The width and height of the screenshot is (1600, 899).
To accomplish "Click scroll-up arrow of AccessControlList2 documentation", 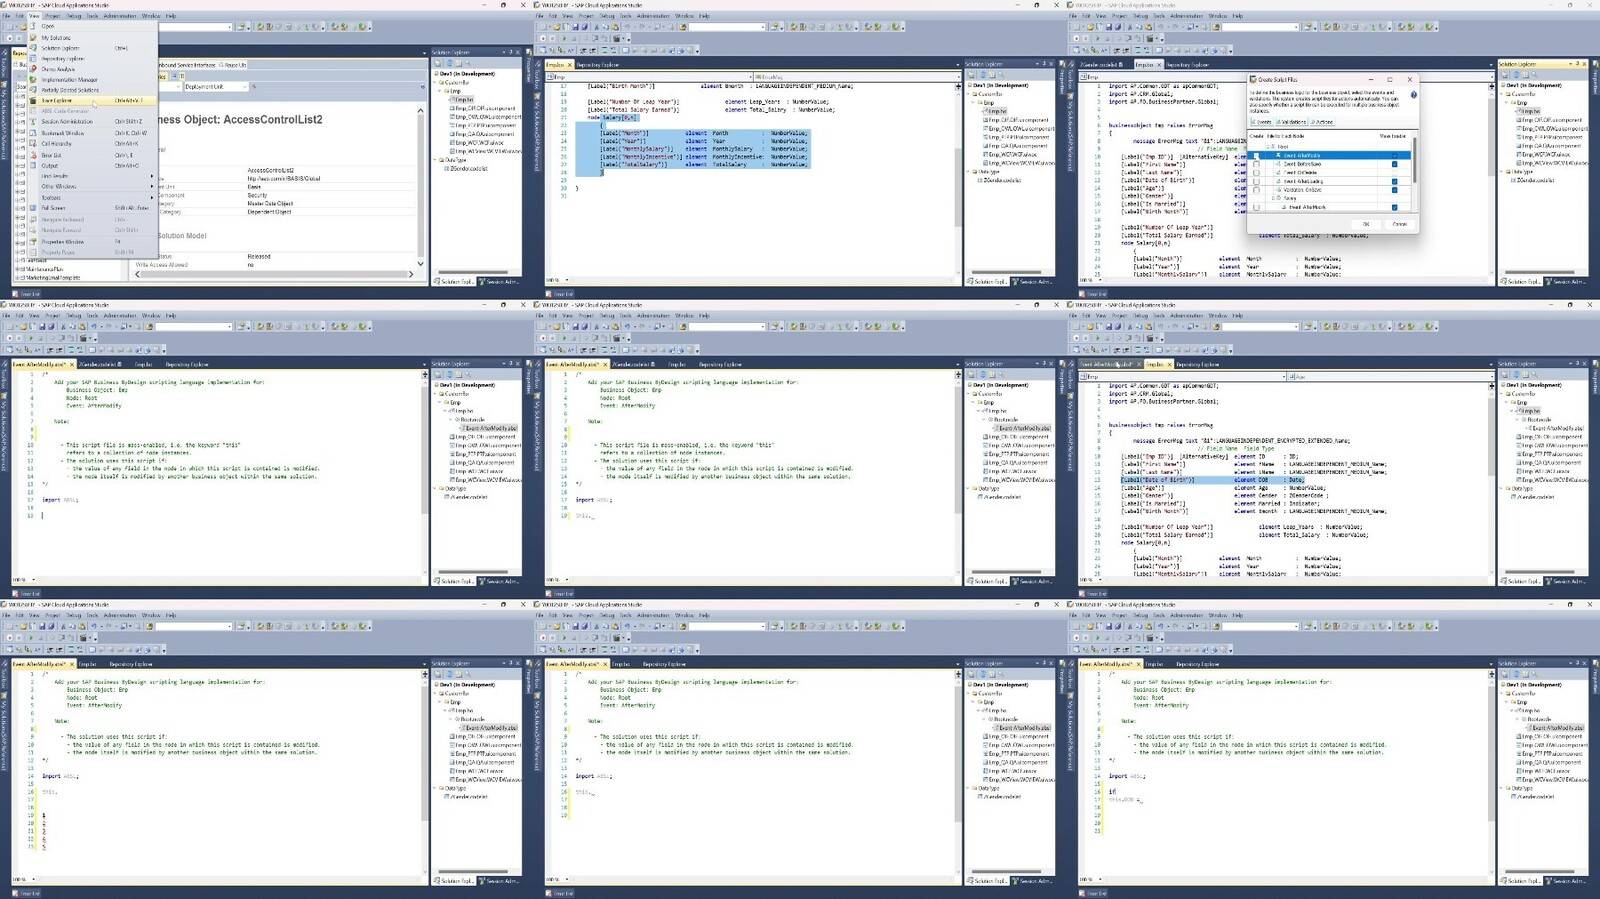I will [420, 110].
